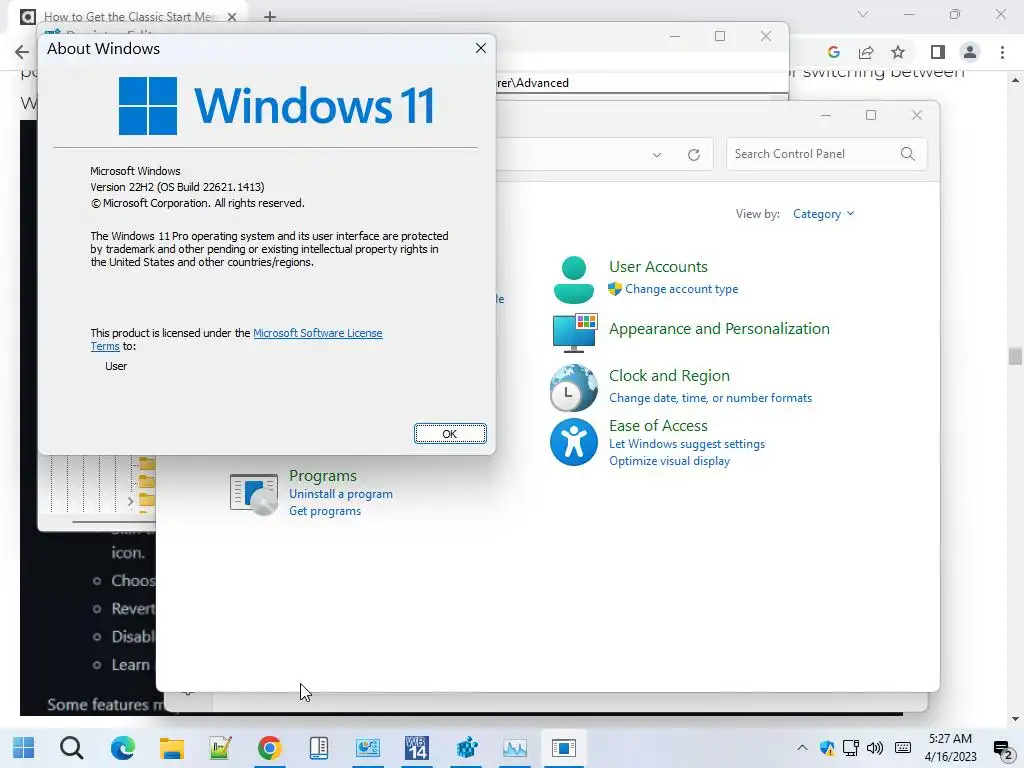1024x768 pixels.
Task: Expand Control Panel address history dropdown
Action: pyautogui.click(x=657, y=155)
